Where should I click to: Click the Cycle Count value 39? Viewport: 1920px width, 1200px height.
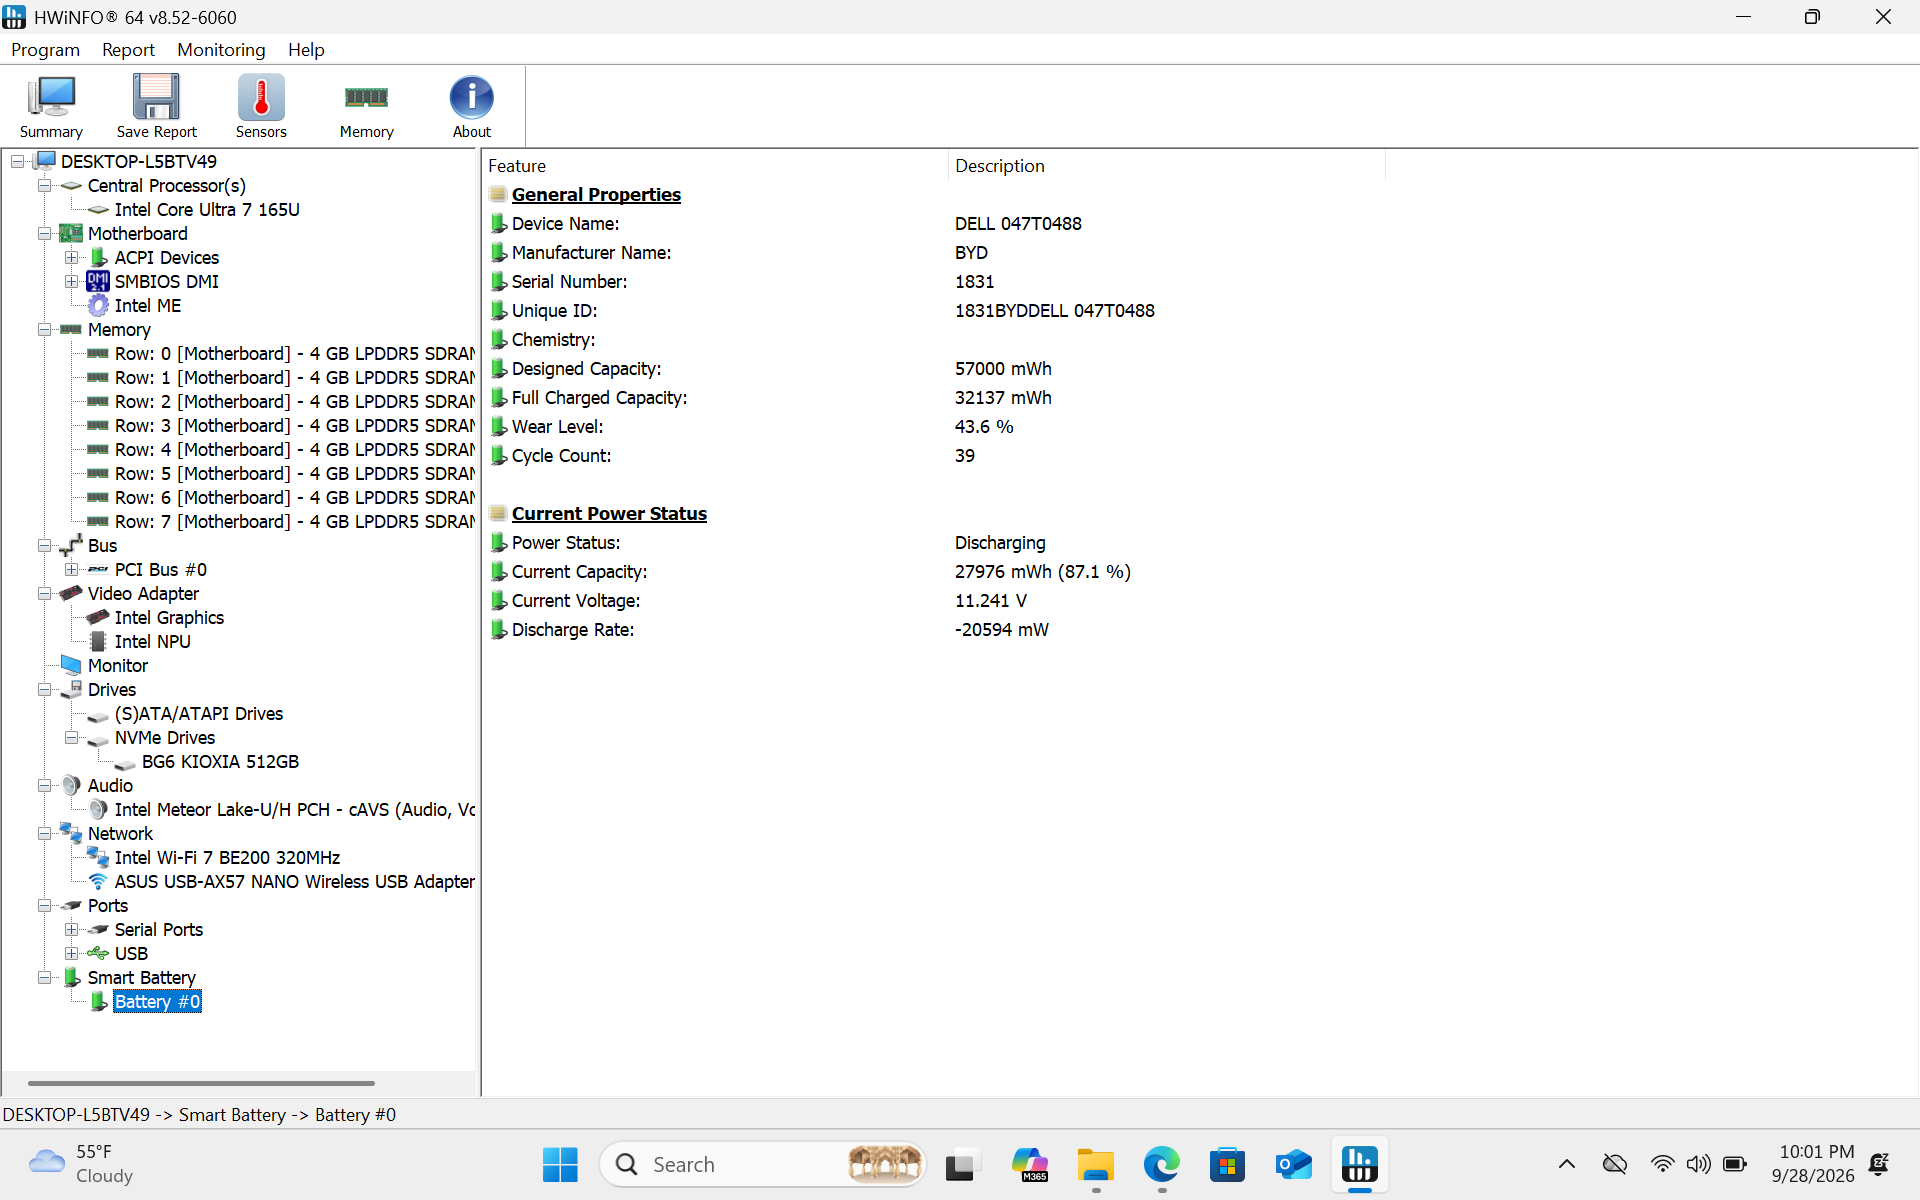[x=965, y=456]
